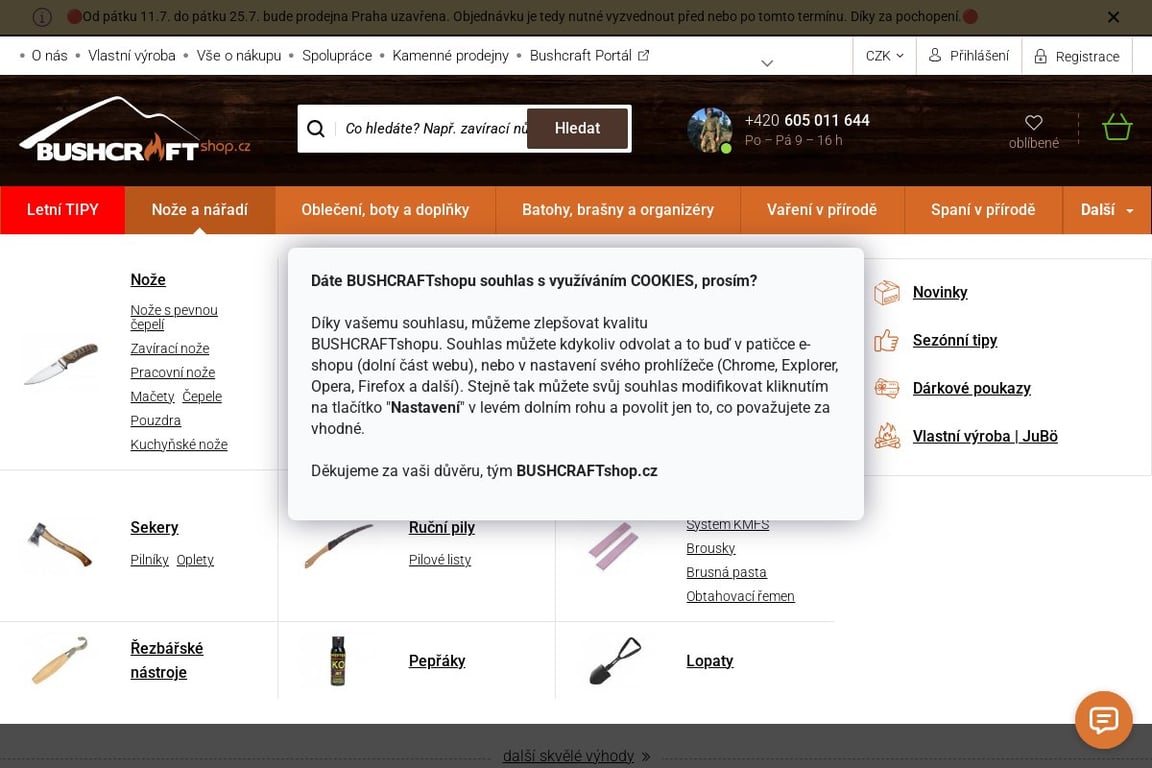The image size is (1152, 768).
Task: Click the knife thumbnail image
Action: [x=61, y=363]
